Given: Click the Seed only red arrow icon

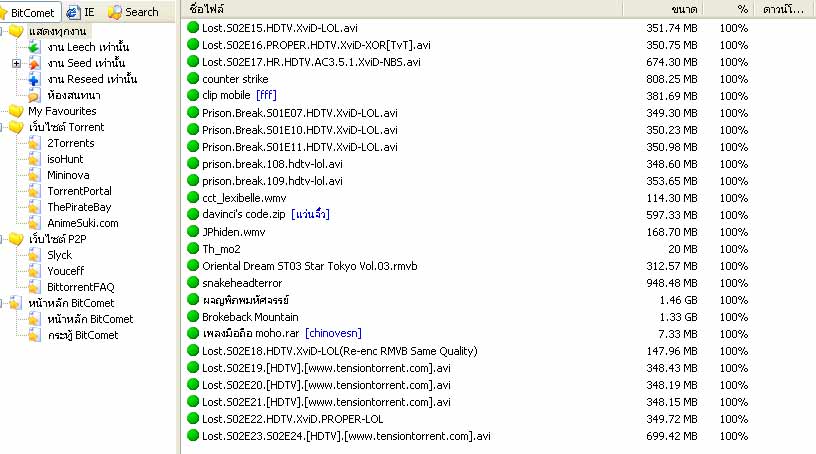Looking at the screenshot, I should (x=34, y=64).
